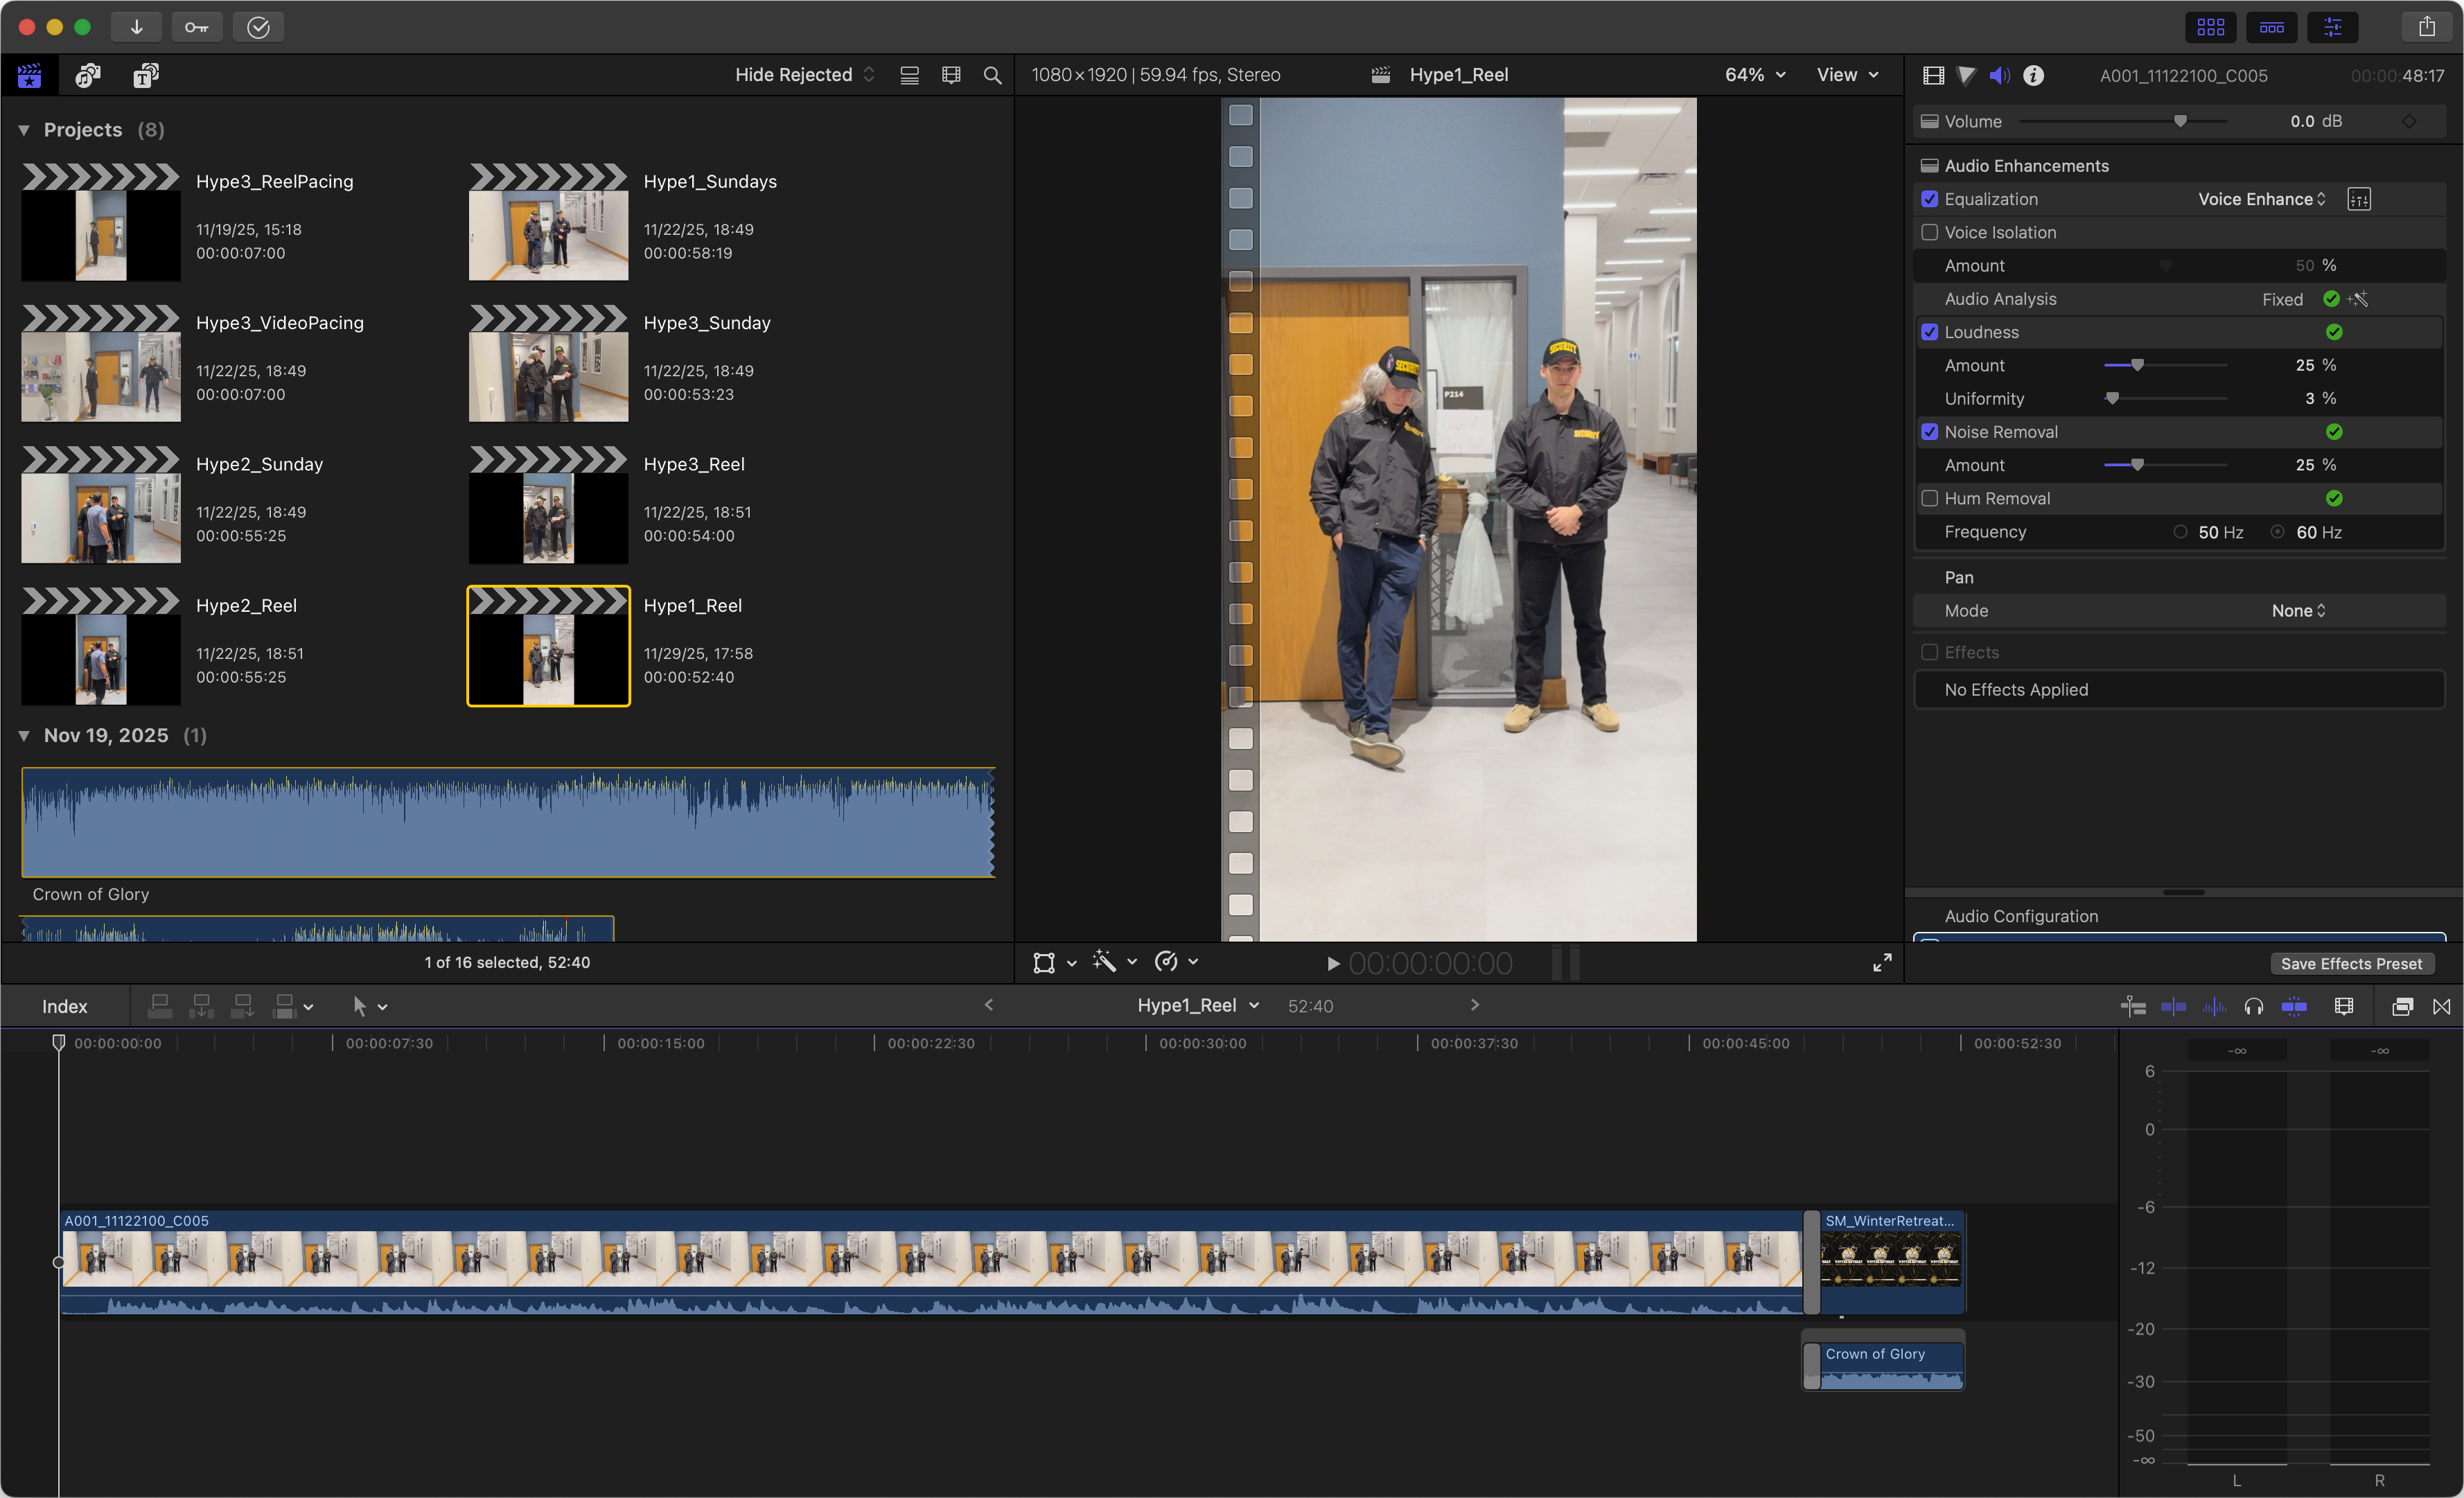
Task: Adjust the Volume slider in the inspector
Action: (2182, 120)
